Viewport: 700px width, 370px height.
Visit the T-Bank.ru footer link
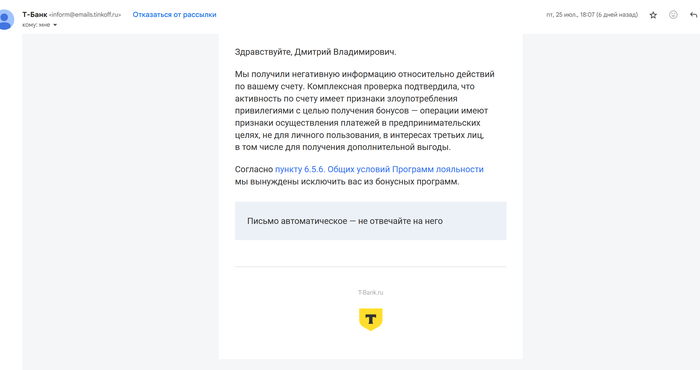tap(371, 292)
